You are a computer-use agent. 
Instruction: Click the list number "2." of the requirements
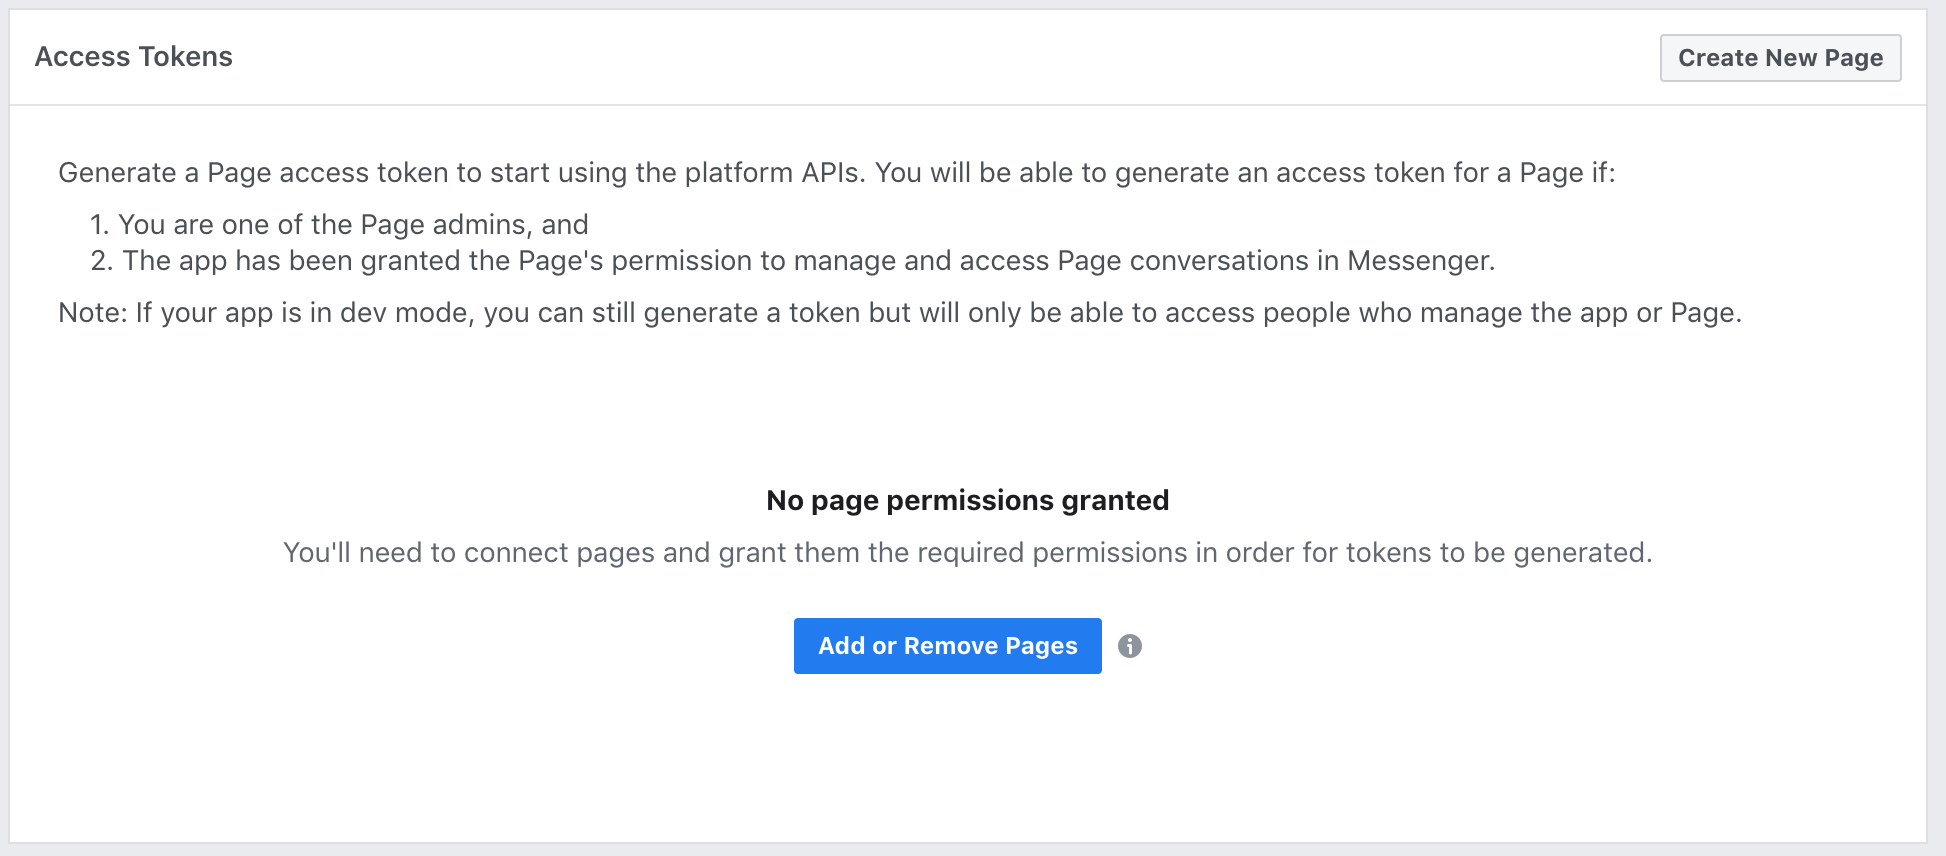(101, 261)
